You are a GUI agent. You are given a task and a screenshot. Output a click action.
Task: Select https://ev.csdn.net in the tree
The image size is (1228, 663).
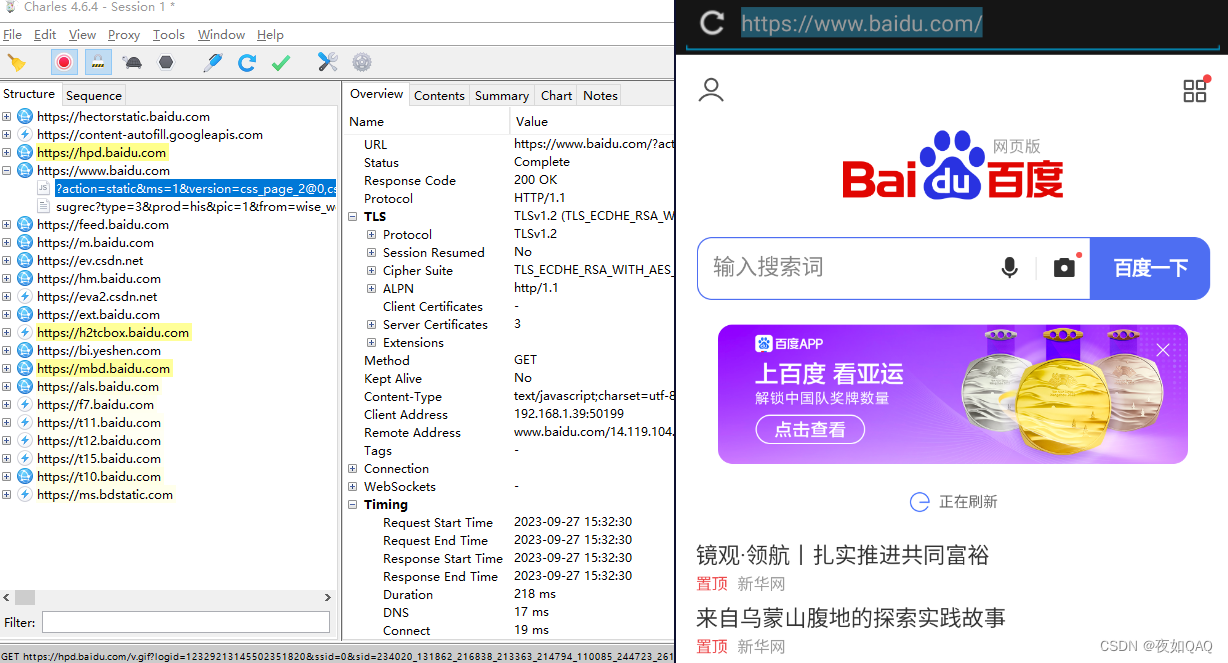pos(90,261)
